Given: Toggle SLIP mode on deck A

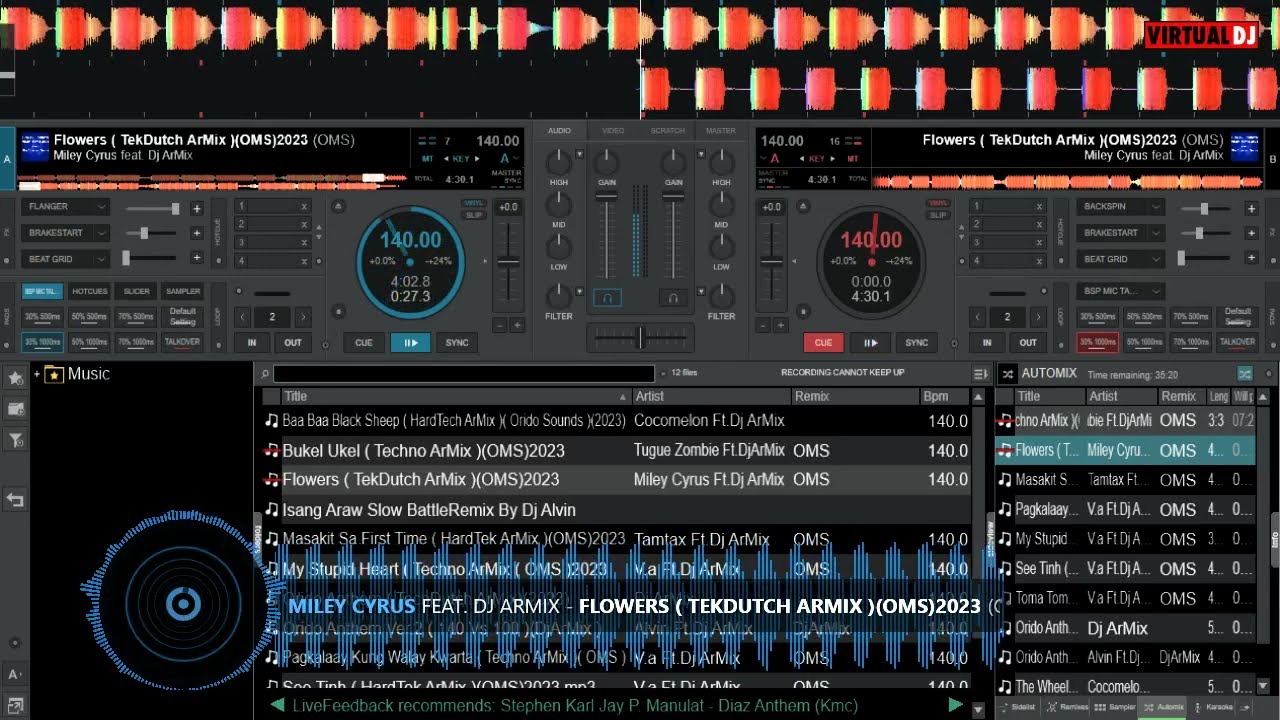Looking at the screenshot, I should click(474, 215).
